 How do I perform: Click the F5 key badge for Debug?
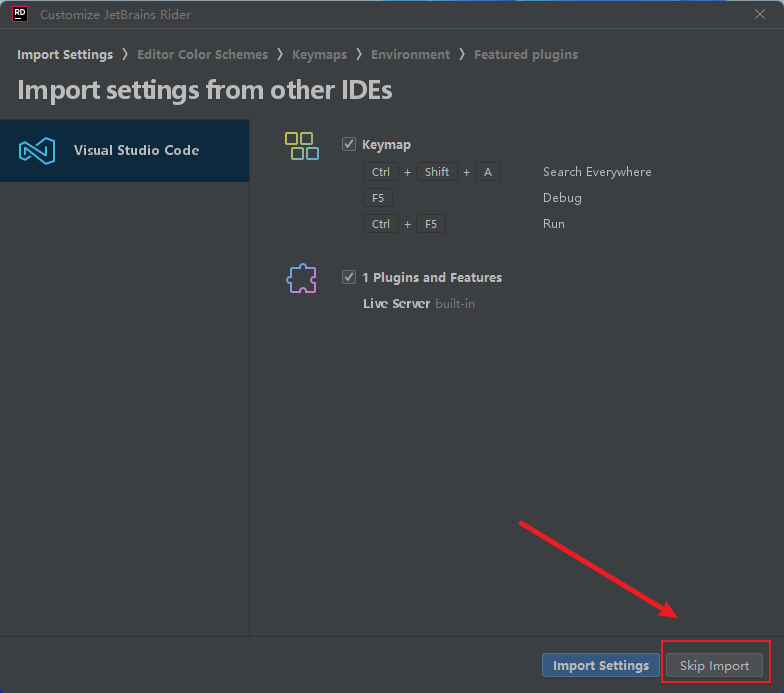coord(378,198)
